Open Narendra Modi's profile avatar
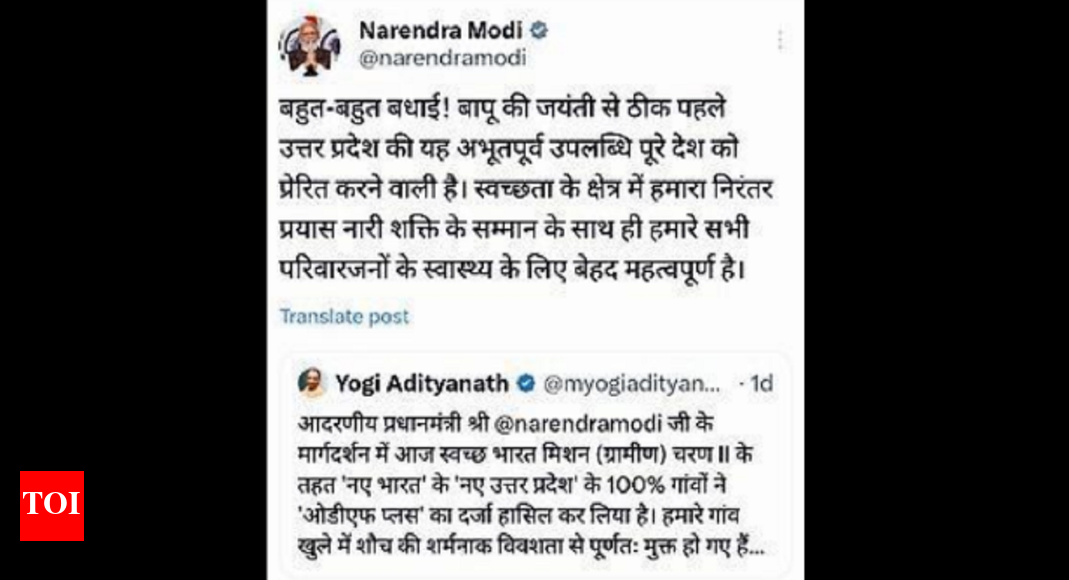 [310, 45]
